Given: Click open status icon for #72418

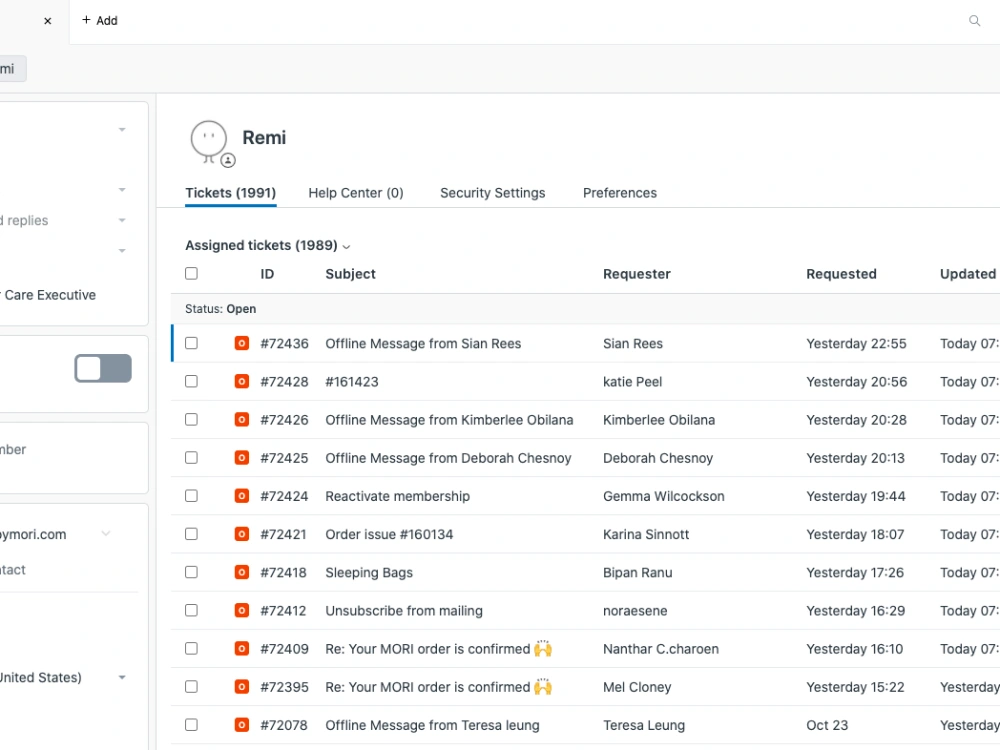Looking at the screenshot, I should [242, 572].
